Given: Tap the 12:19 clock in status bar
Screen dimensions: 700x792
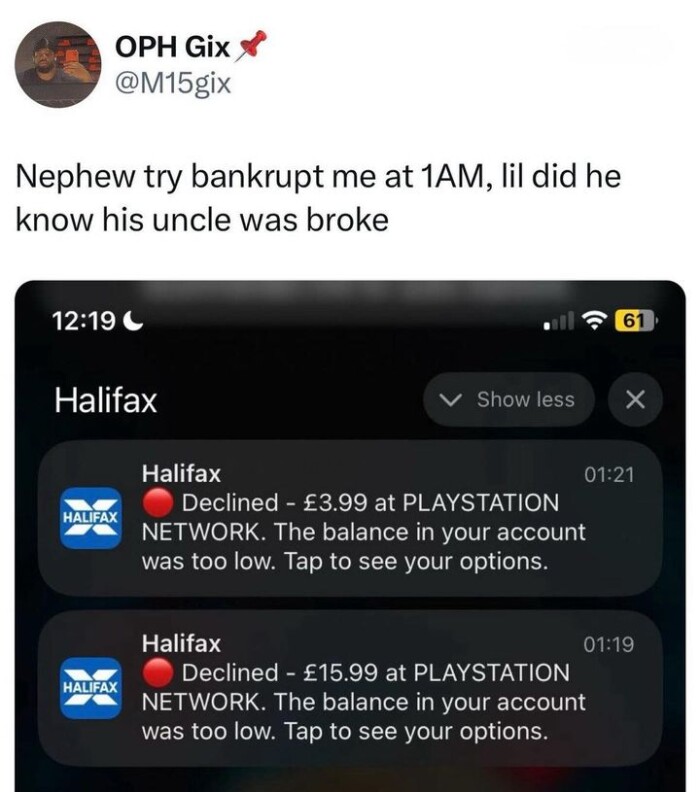Looking at the screenshot, I should point(84,321).
